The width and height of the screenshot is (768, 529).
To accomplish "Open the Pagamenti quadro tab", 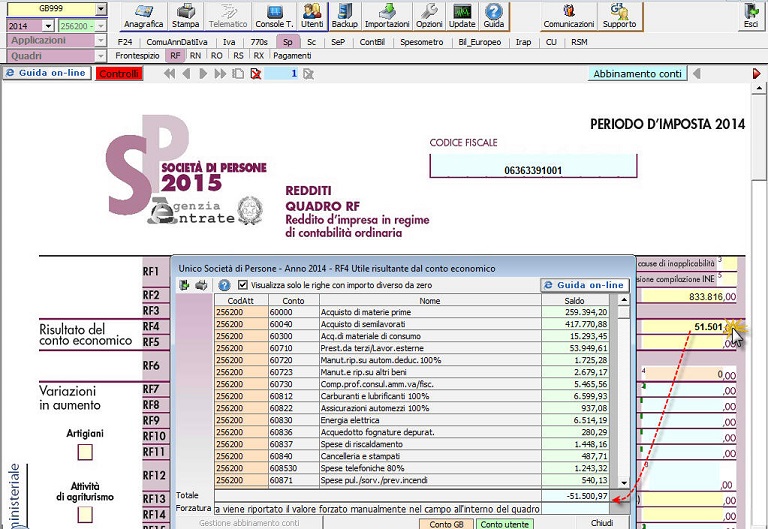I will tap(292, 56).
